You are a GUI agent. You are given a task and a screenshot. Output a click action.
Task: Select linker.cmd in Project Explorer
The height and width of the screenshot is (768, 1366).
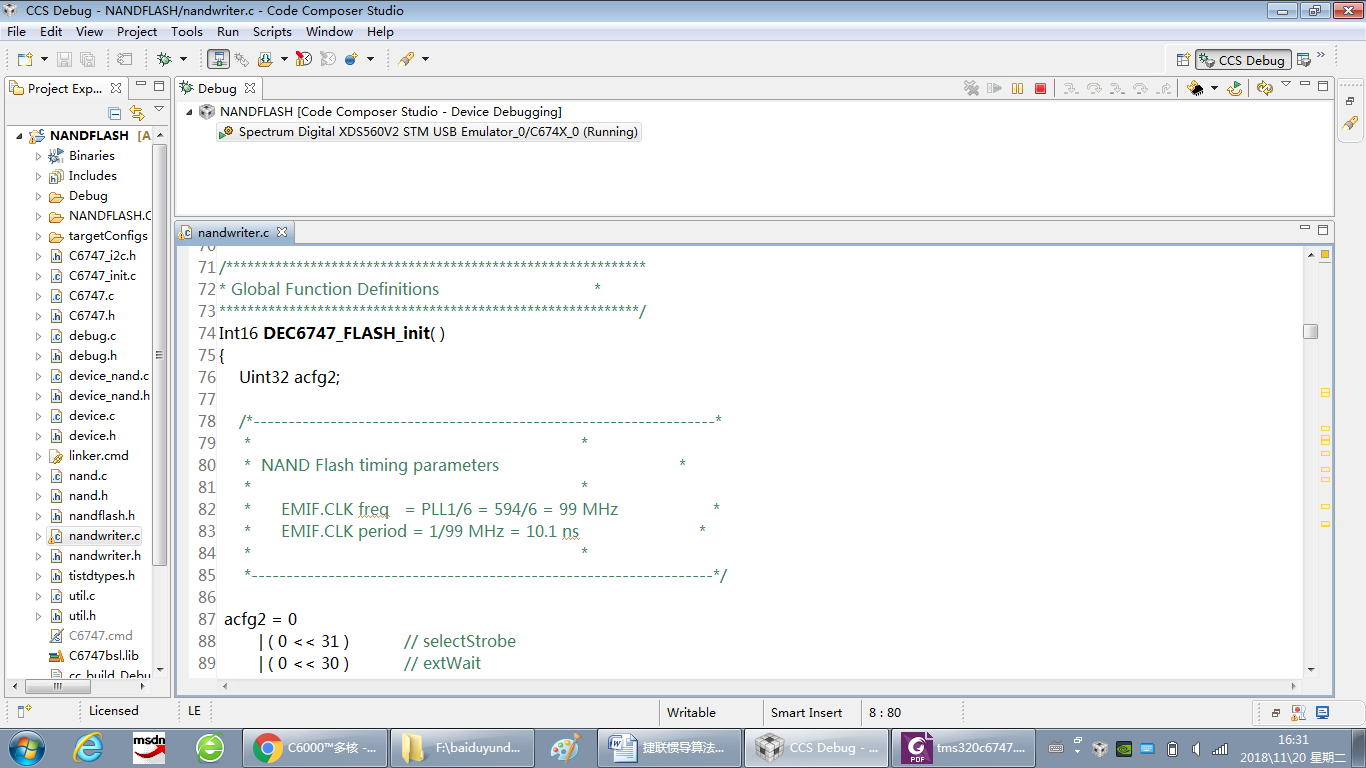[98, 456]
